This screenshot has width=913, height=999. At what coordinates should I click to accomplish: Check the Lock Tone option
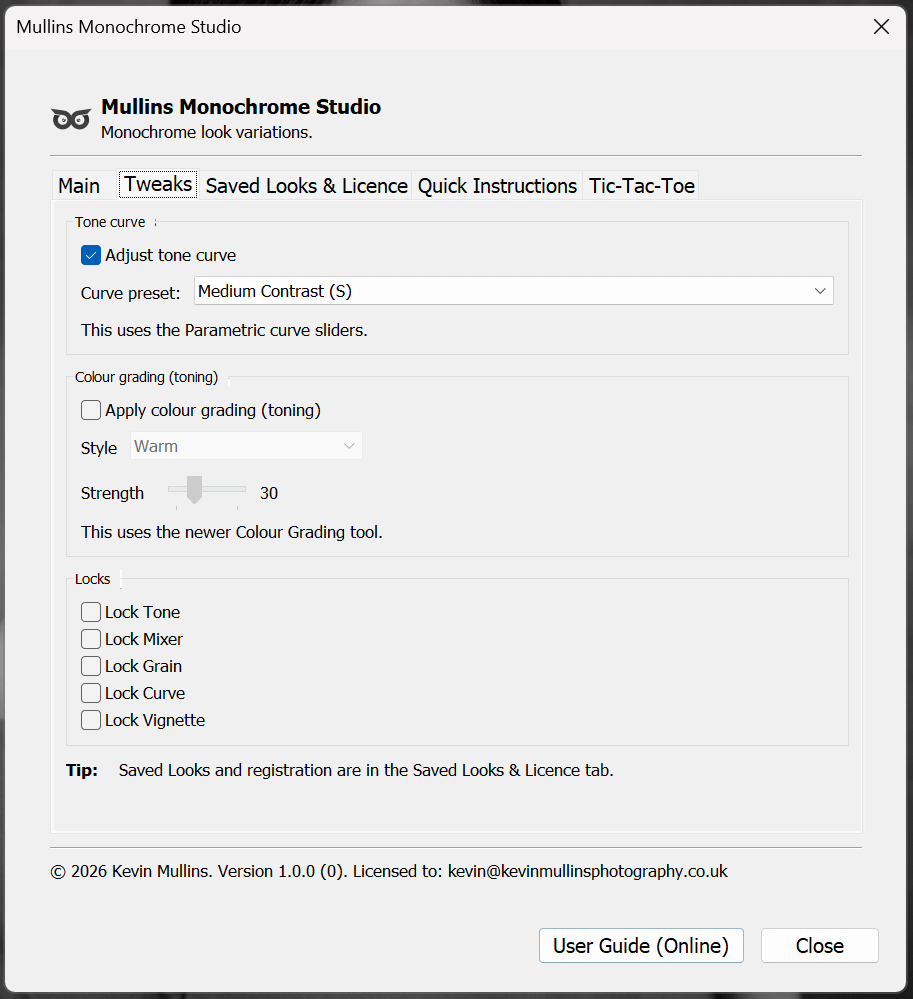[91, 611]
